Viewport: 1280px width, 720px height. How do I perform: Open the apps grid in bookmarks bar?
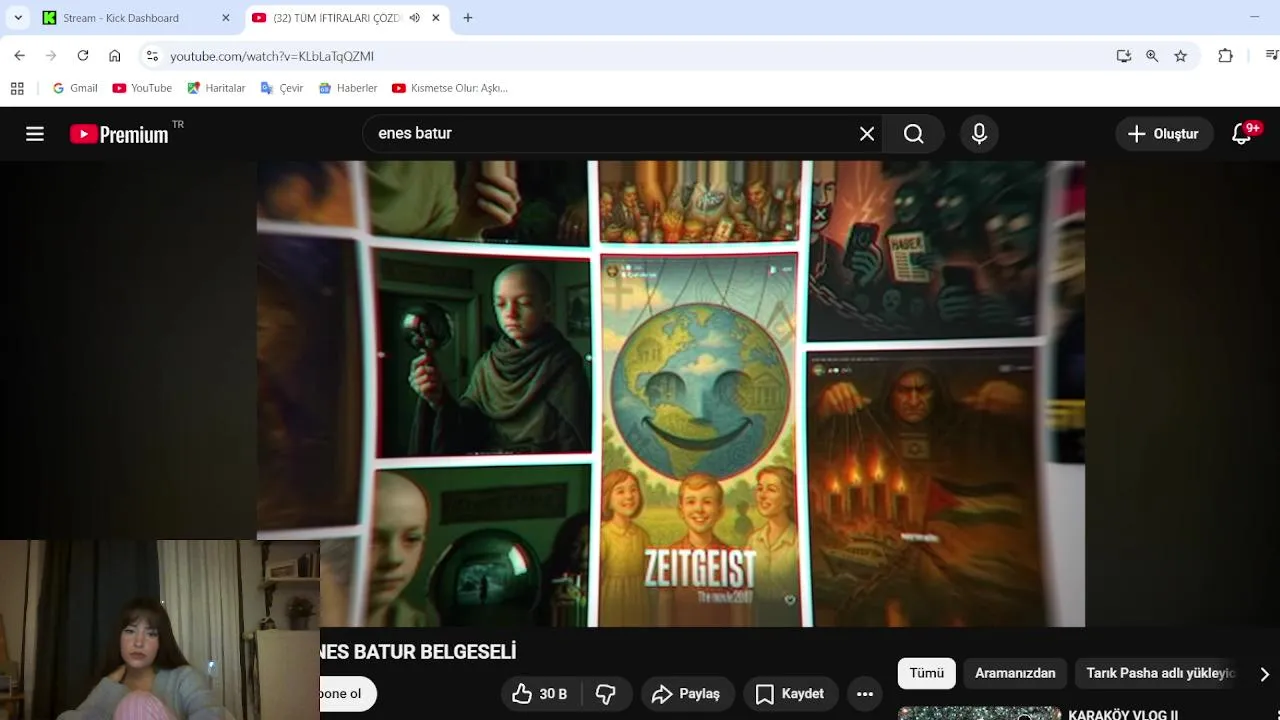click(x=17, y=88)
